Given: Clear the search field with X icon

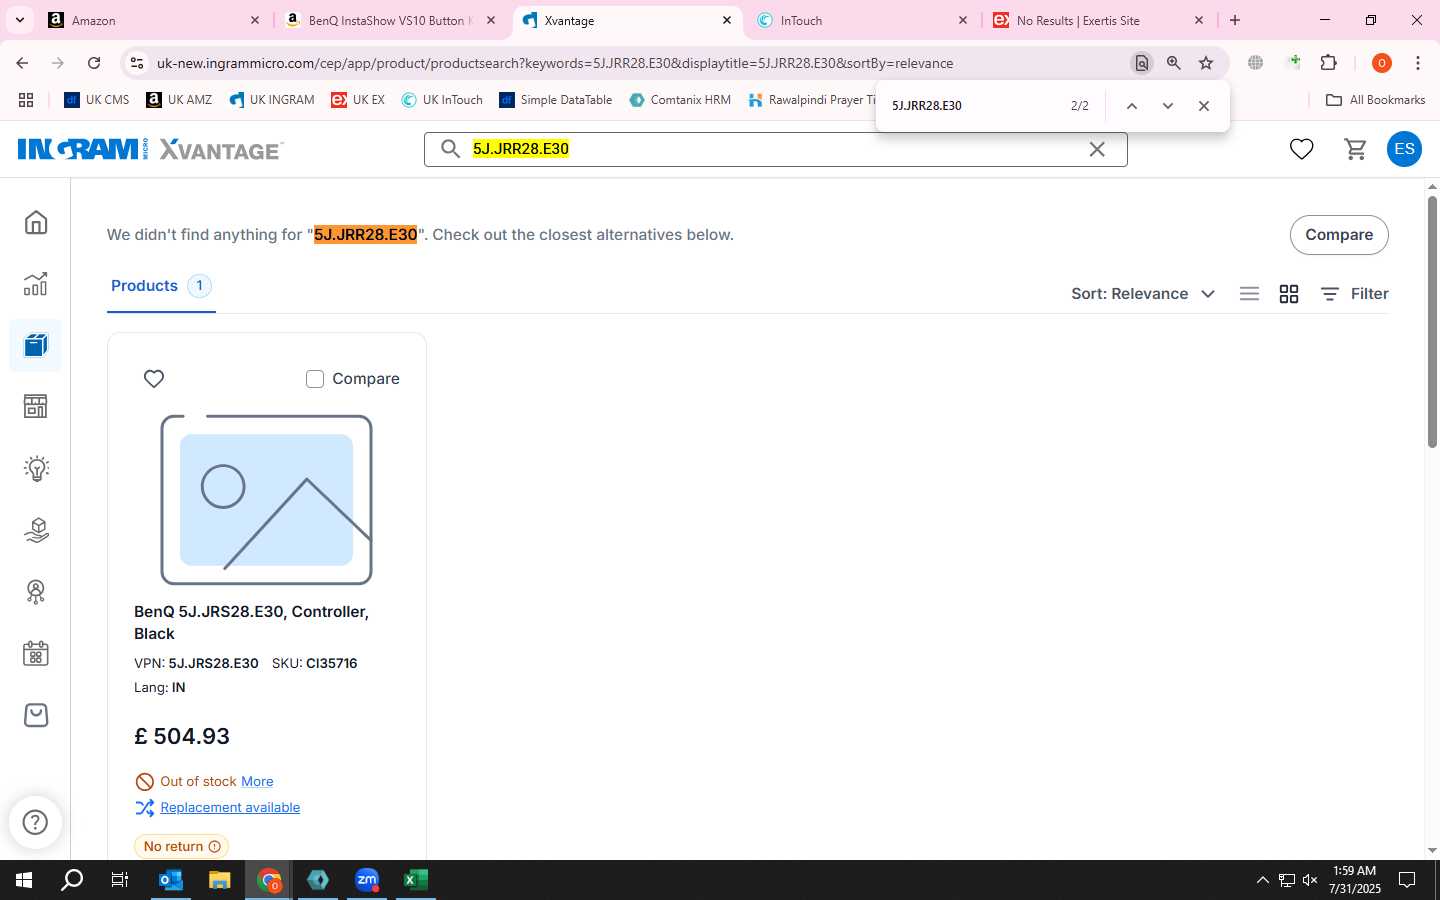Looking at the screenshot, I should coord(1097,149).
